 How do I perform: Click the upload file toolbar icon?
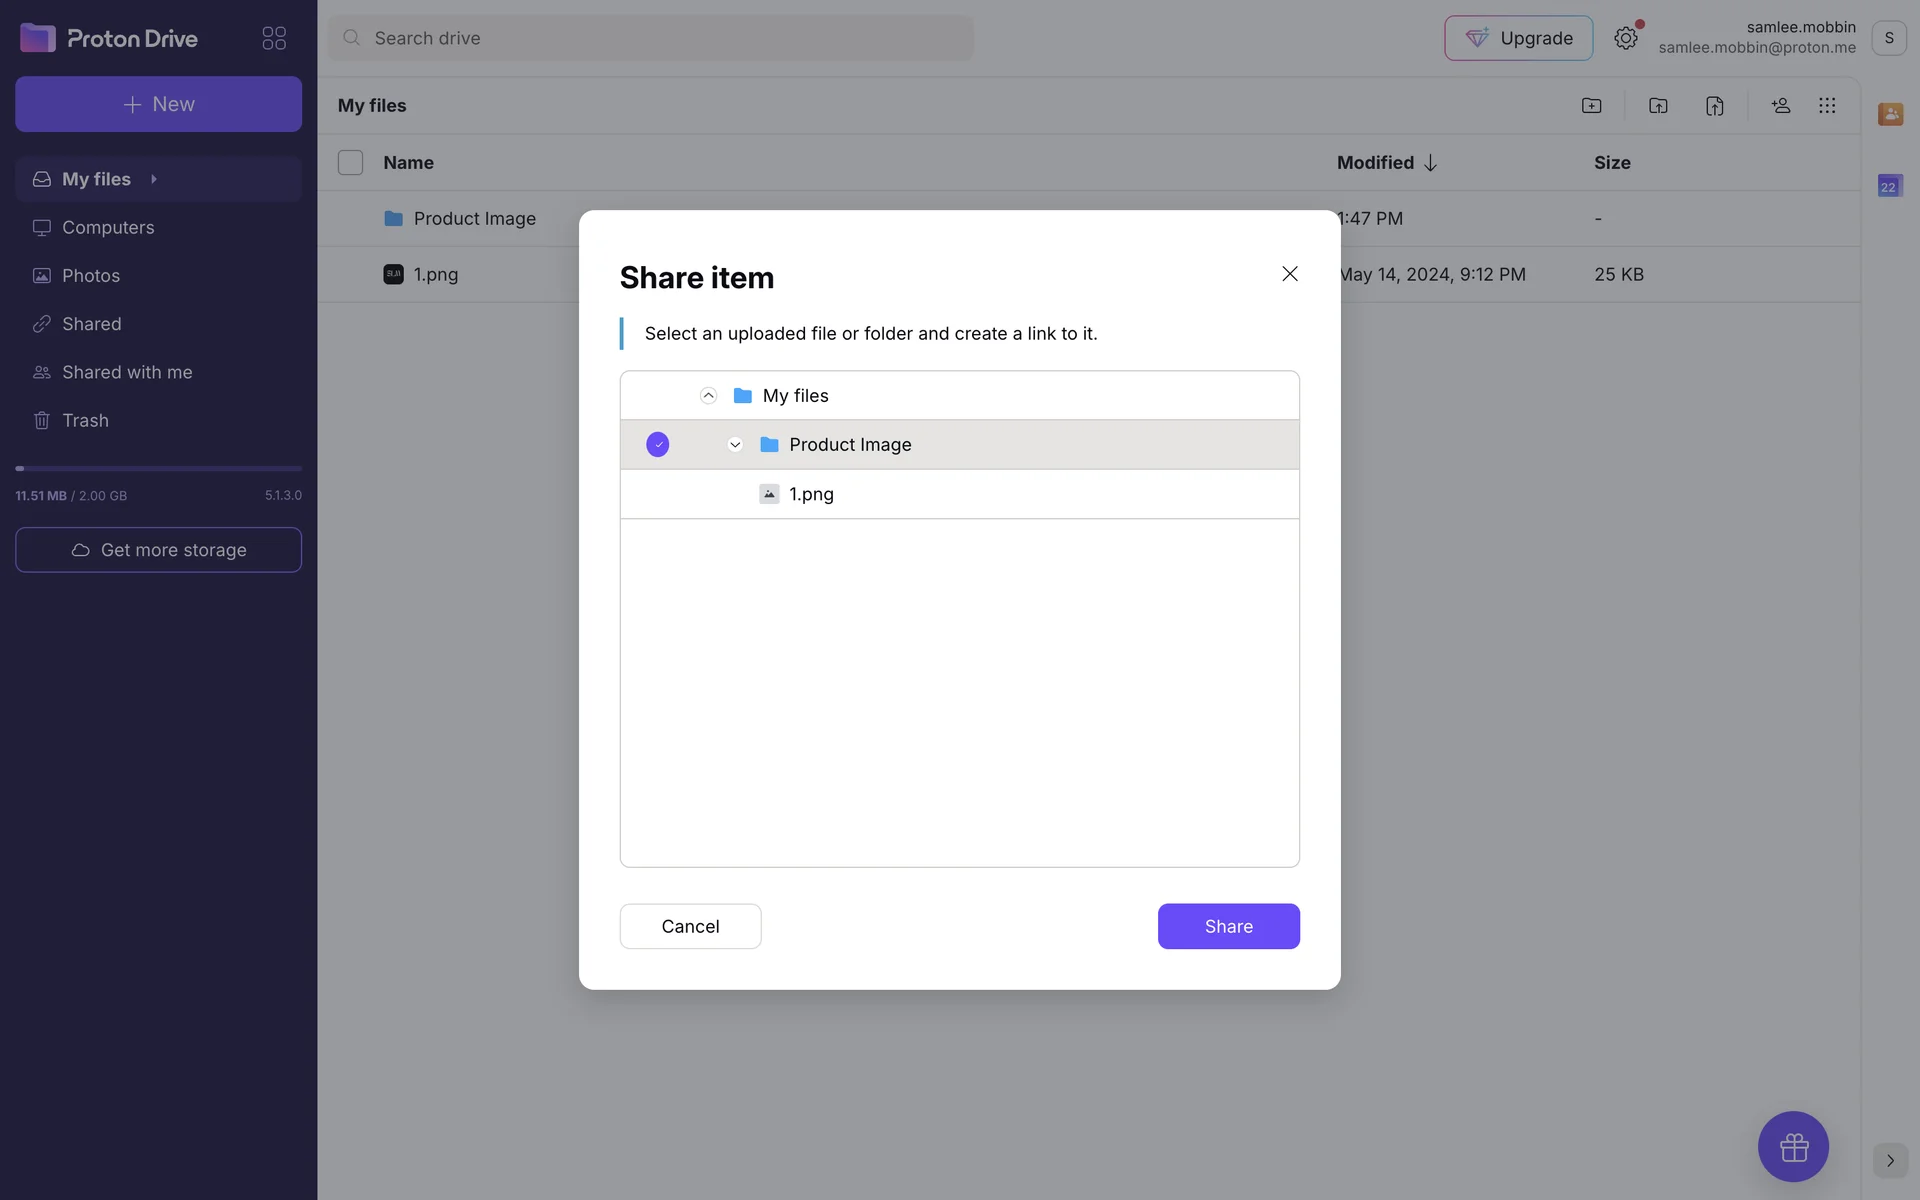pyautogui.click(x=1714, y=106)
